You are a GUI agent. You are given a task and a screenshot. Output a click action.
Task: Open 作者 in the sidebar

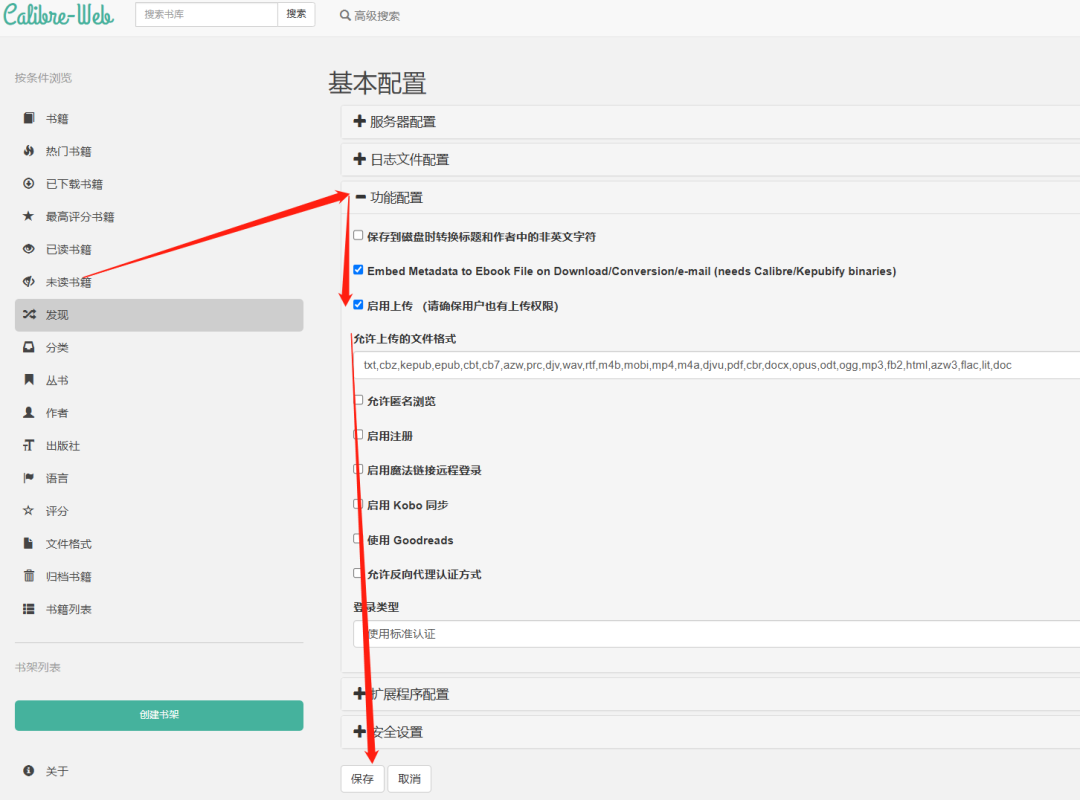pos(57,413)
